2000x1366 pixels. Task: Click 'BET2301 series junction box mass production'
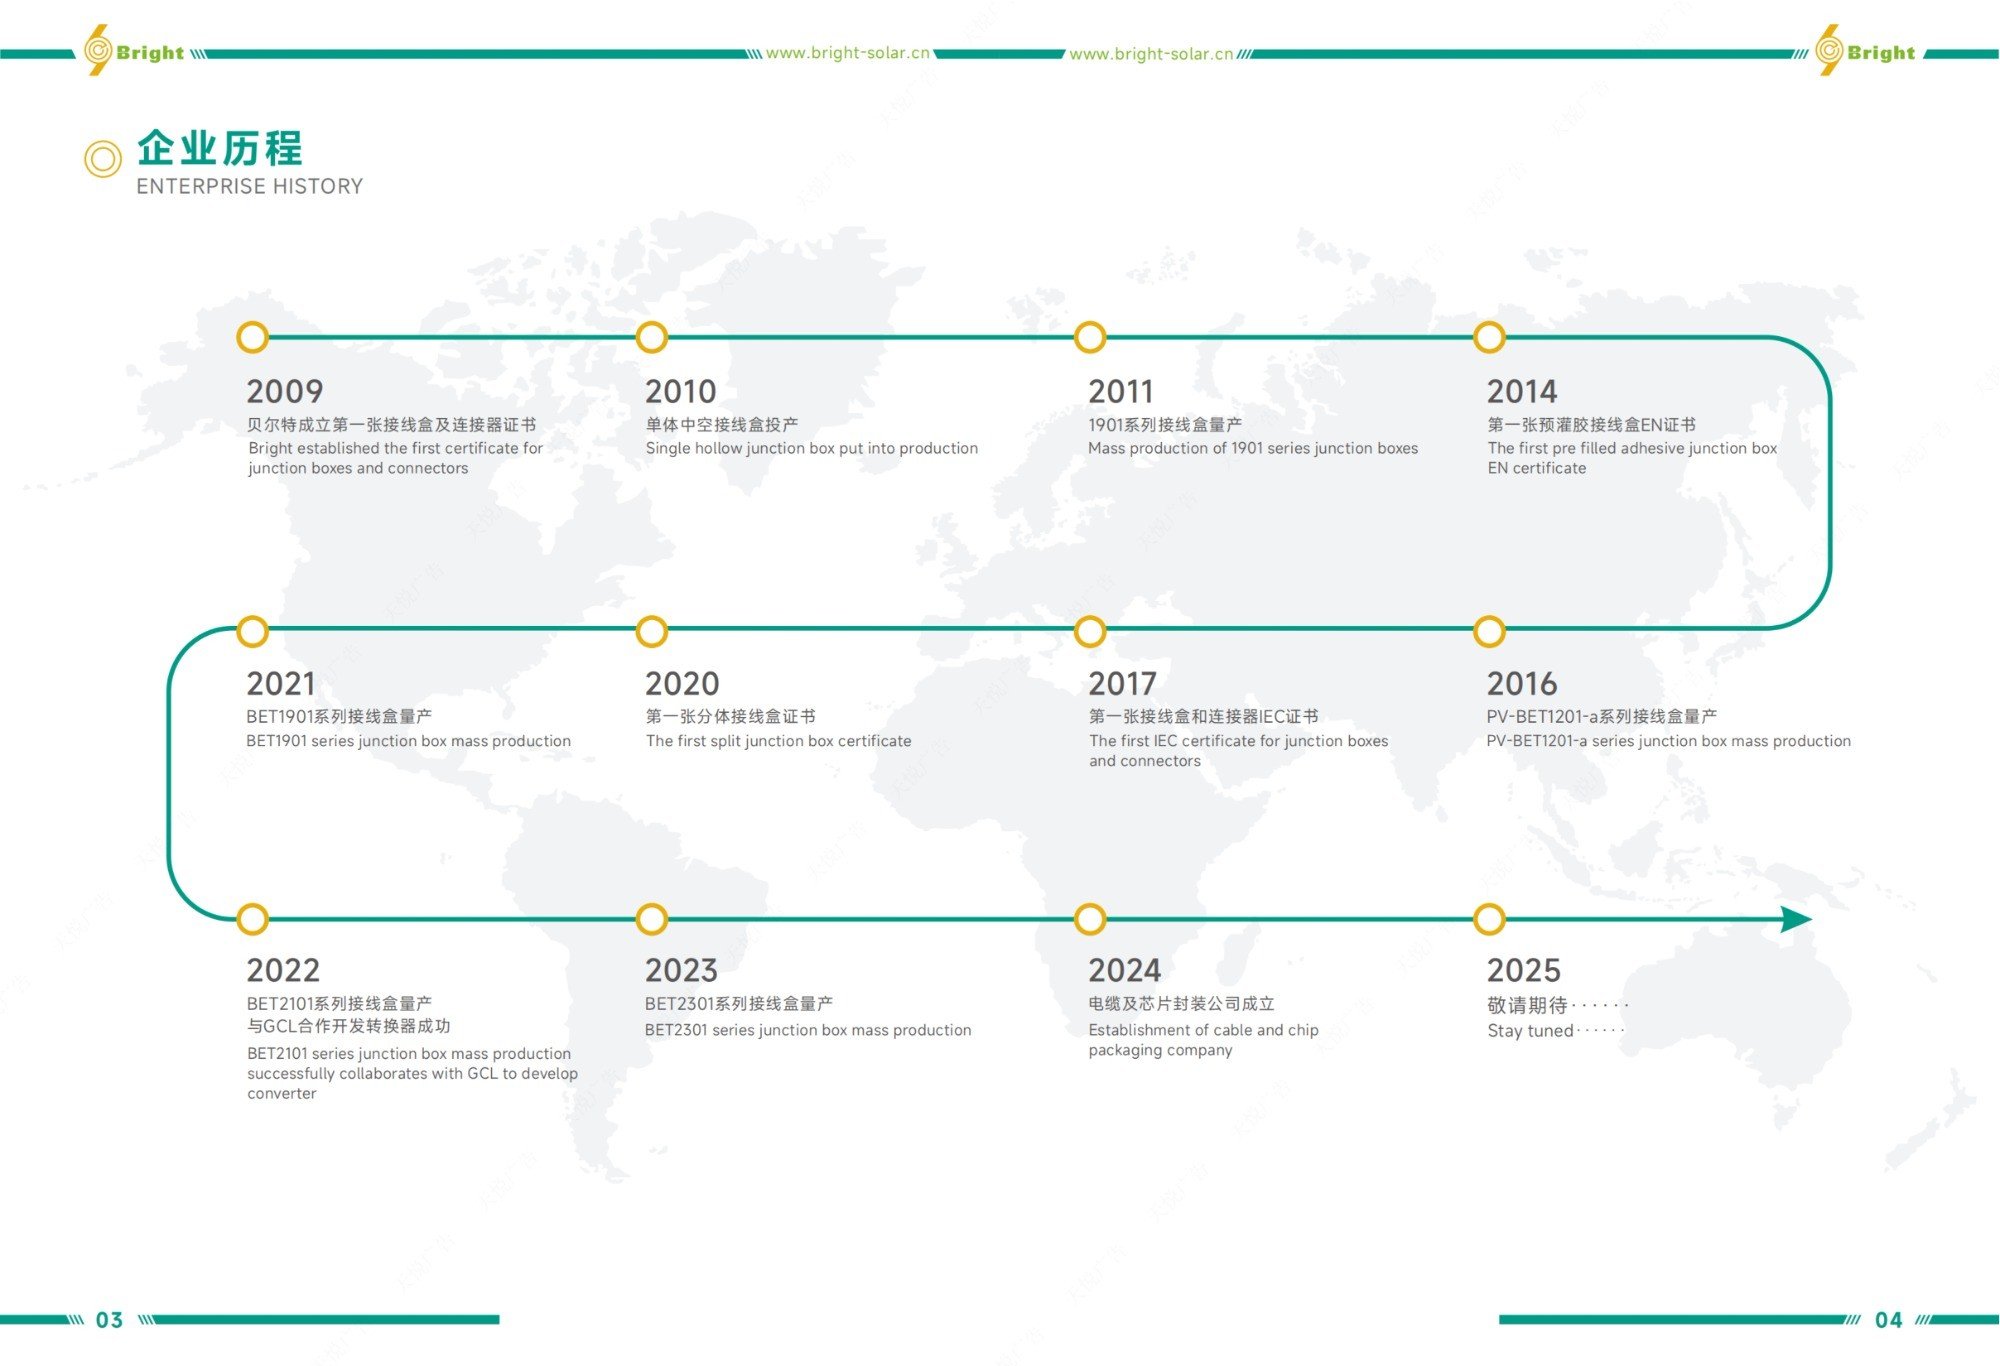point(808,1030)
